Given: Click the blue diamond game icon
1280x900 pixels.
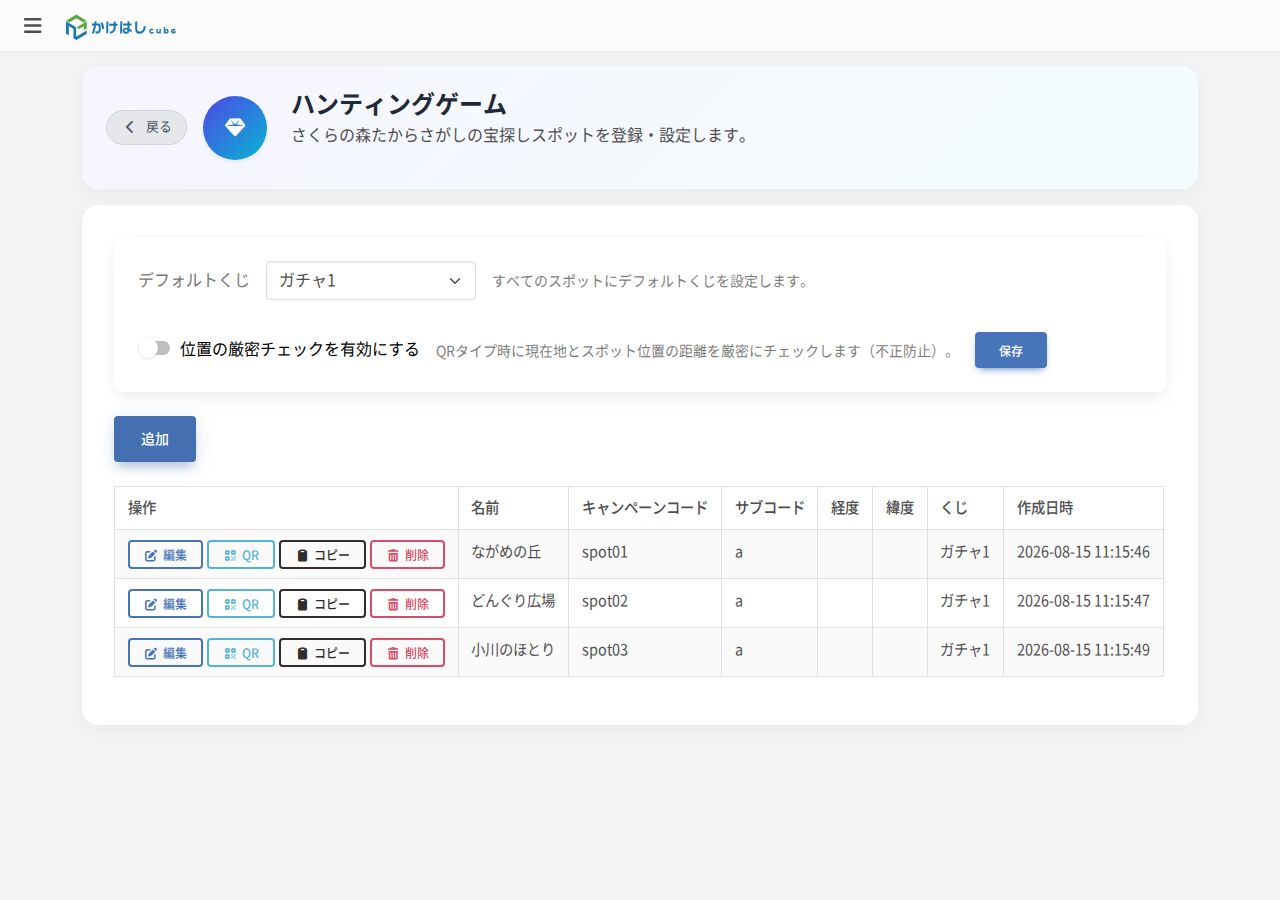Looking at the screenshot, I should pos(235,128).
